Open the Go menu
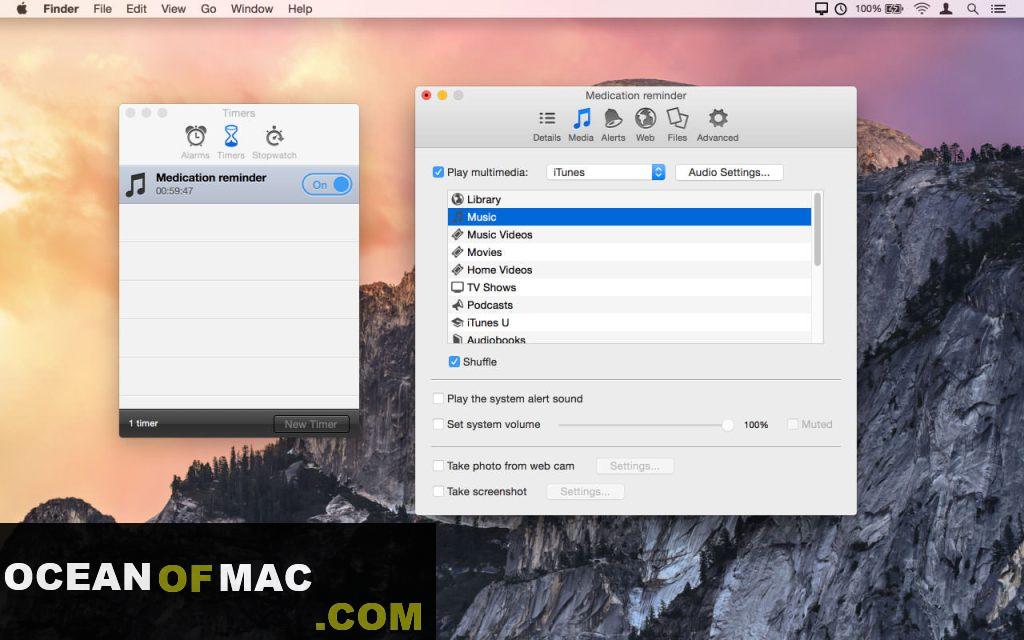 pos(208,8)
